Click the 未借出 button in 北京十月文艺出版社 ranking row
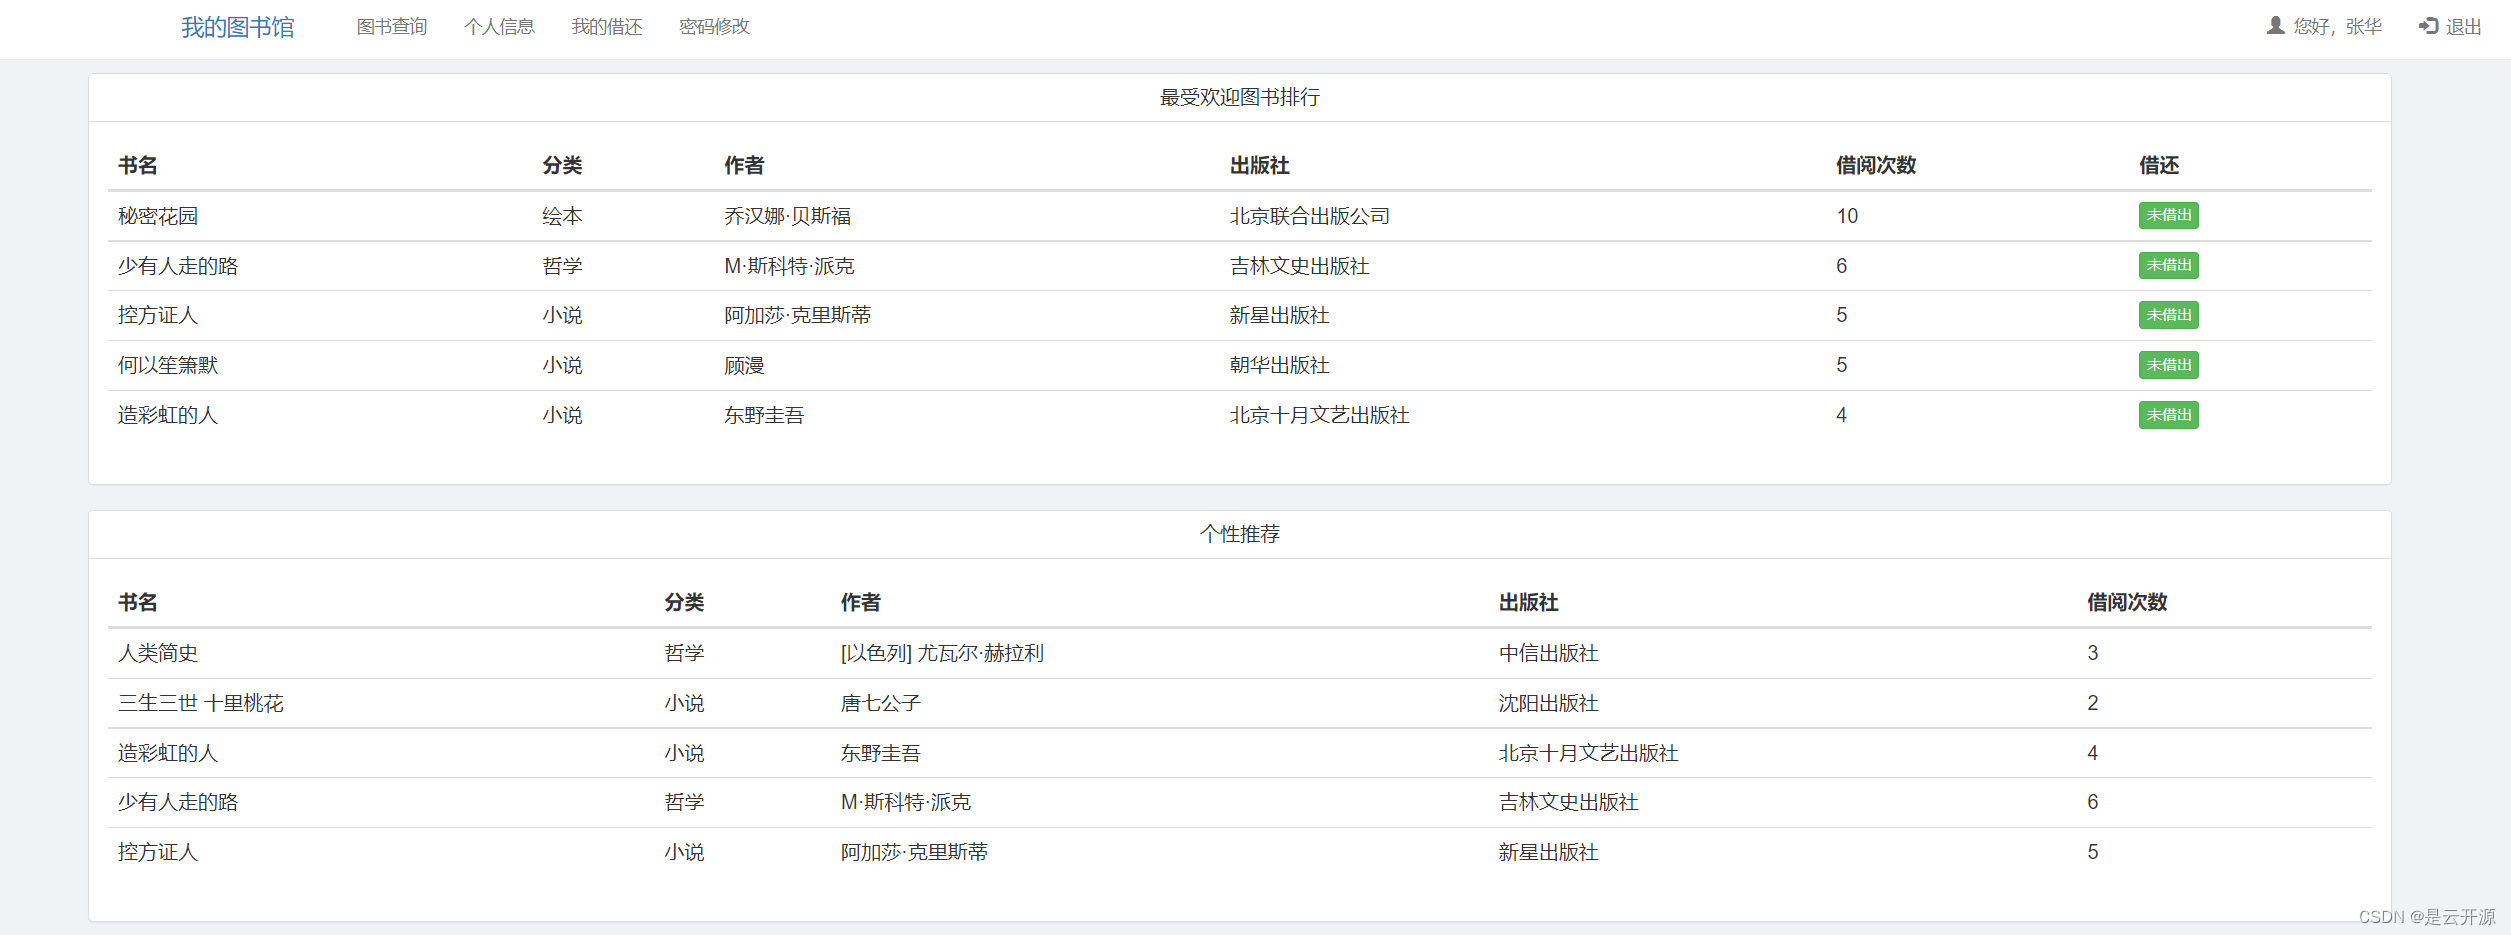 coord(2168,415)
